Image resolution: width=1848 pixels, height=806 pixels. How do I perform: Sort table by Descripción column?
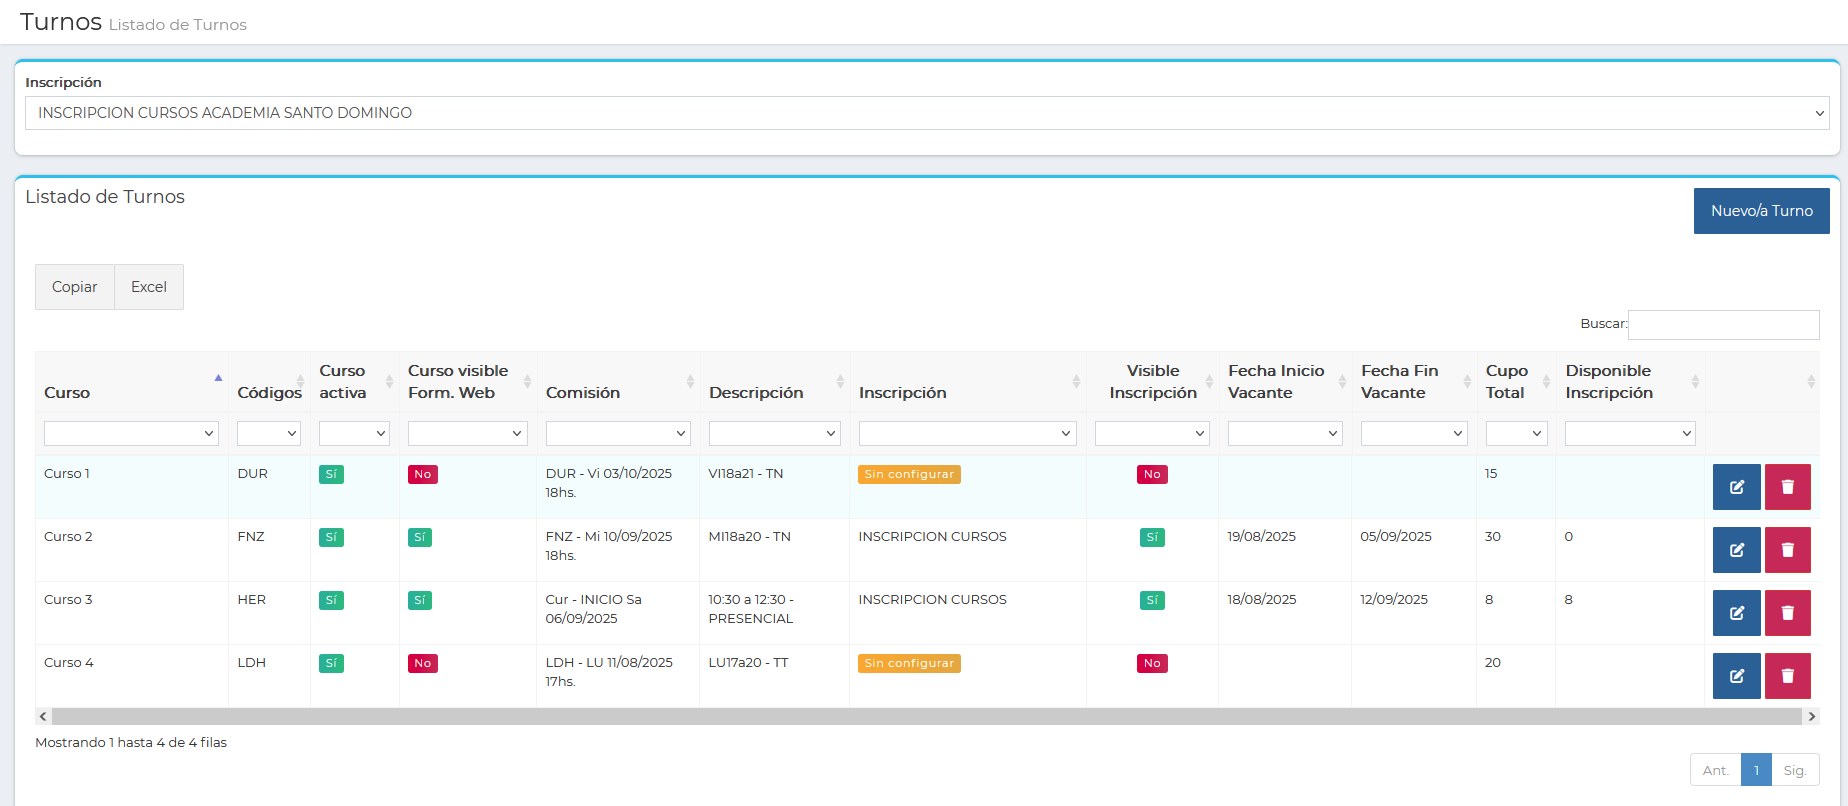pyautogui.click(x=775, y=382)
